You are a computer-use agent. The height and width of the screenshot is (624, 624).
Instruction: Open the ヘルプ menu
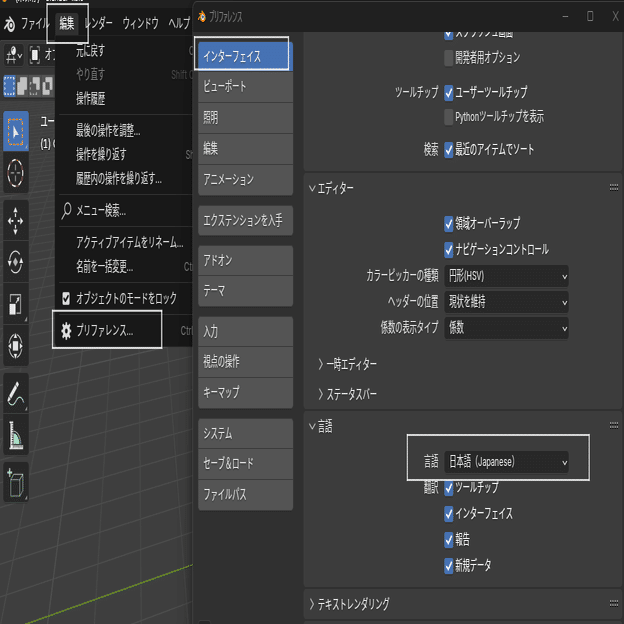pyautogui.click(x=179, y=24)
